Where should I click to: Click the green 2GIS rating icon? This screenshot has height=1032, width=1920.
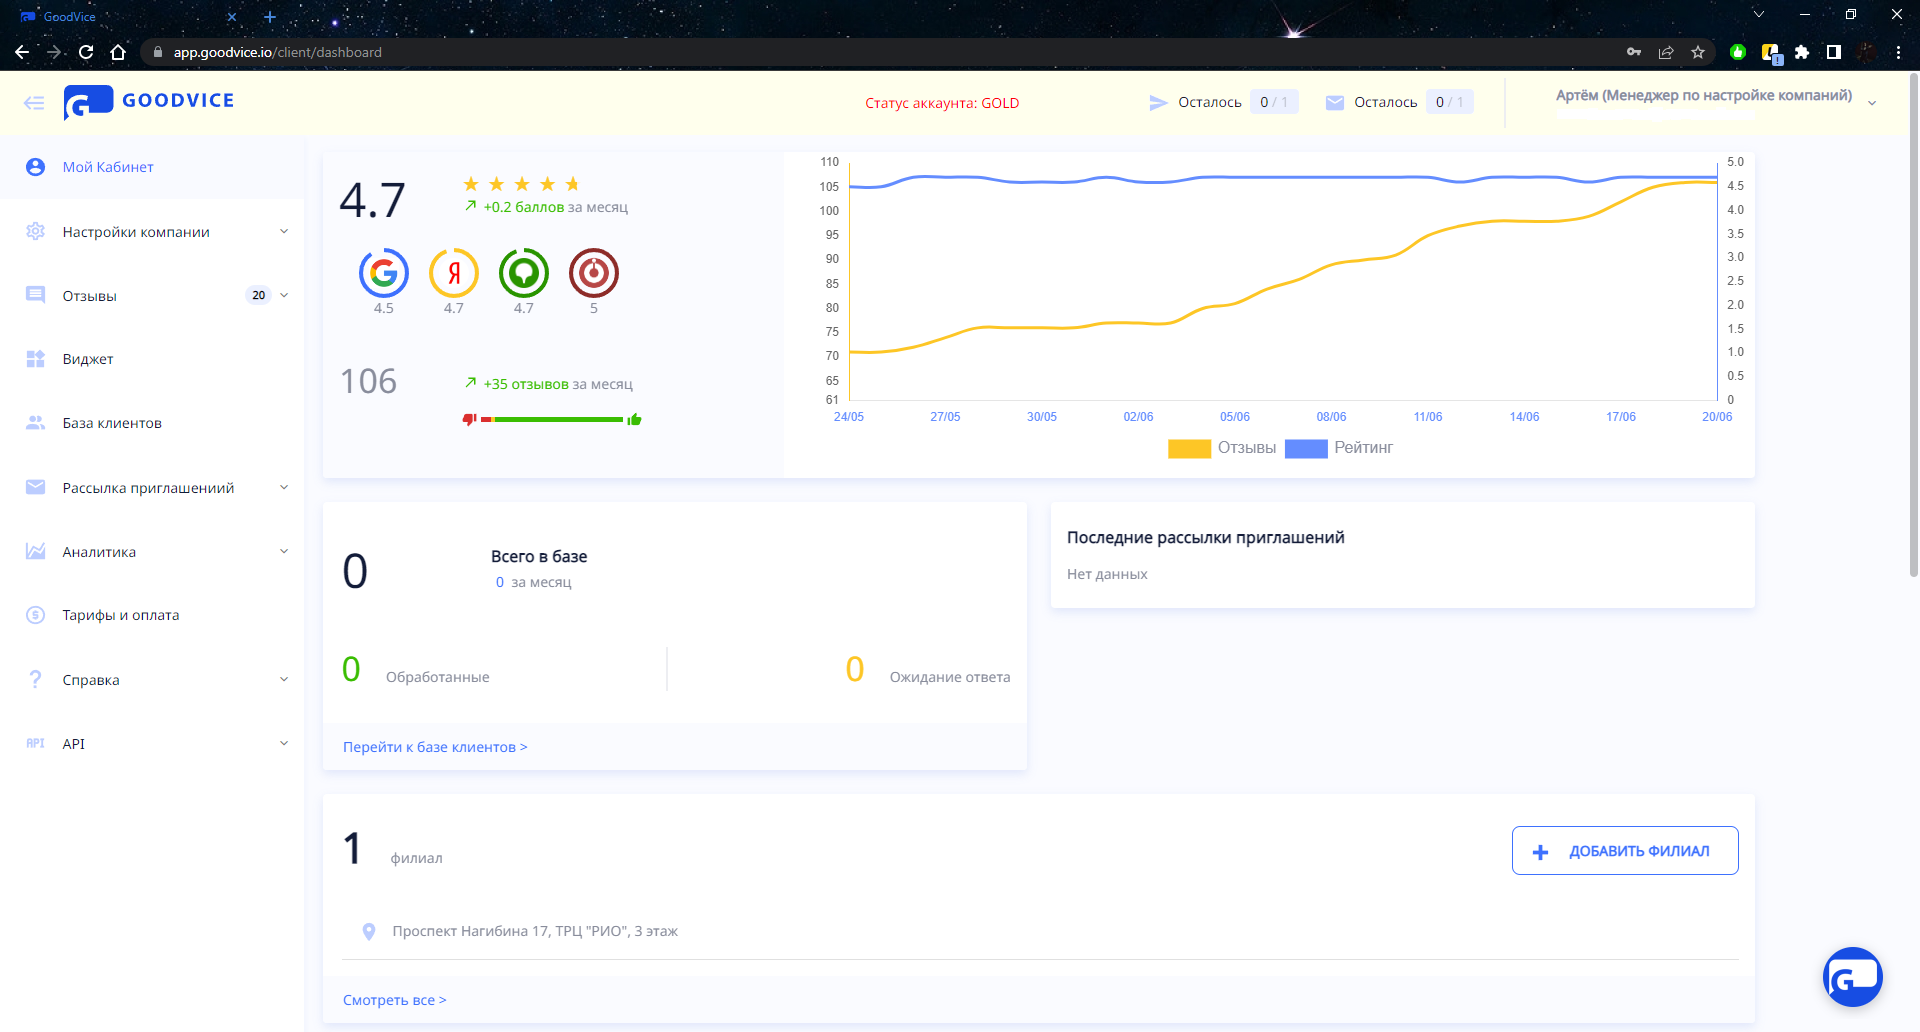click(524, 273)
